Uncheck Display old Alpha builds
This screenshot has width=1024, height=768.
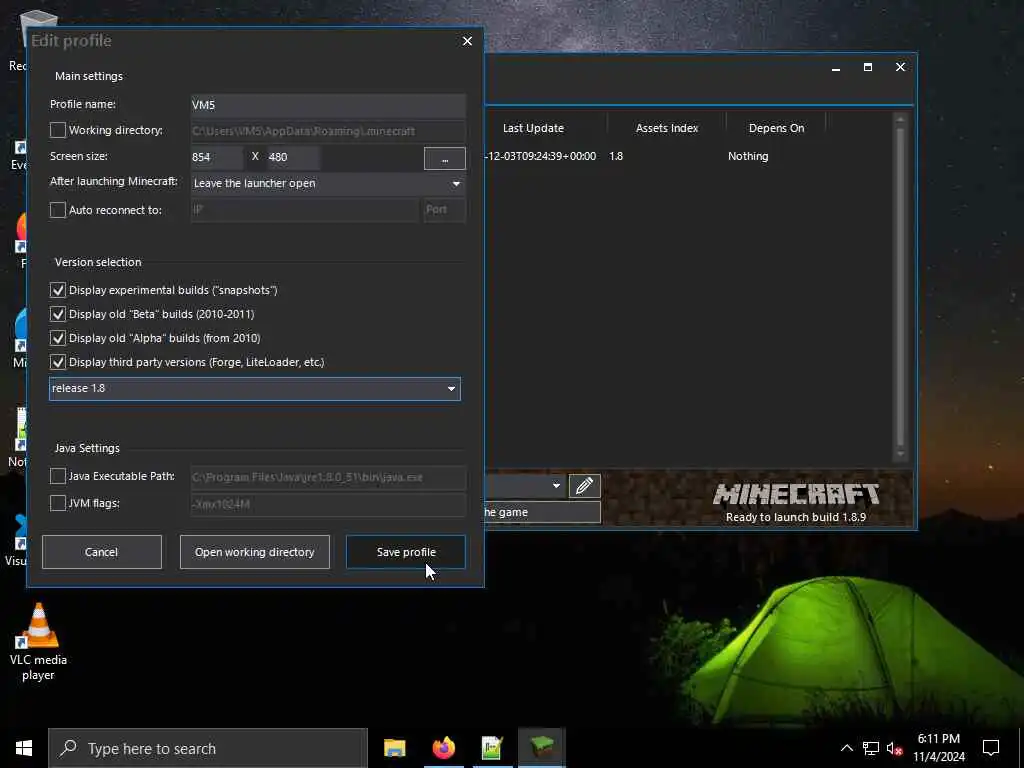57,338
